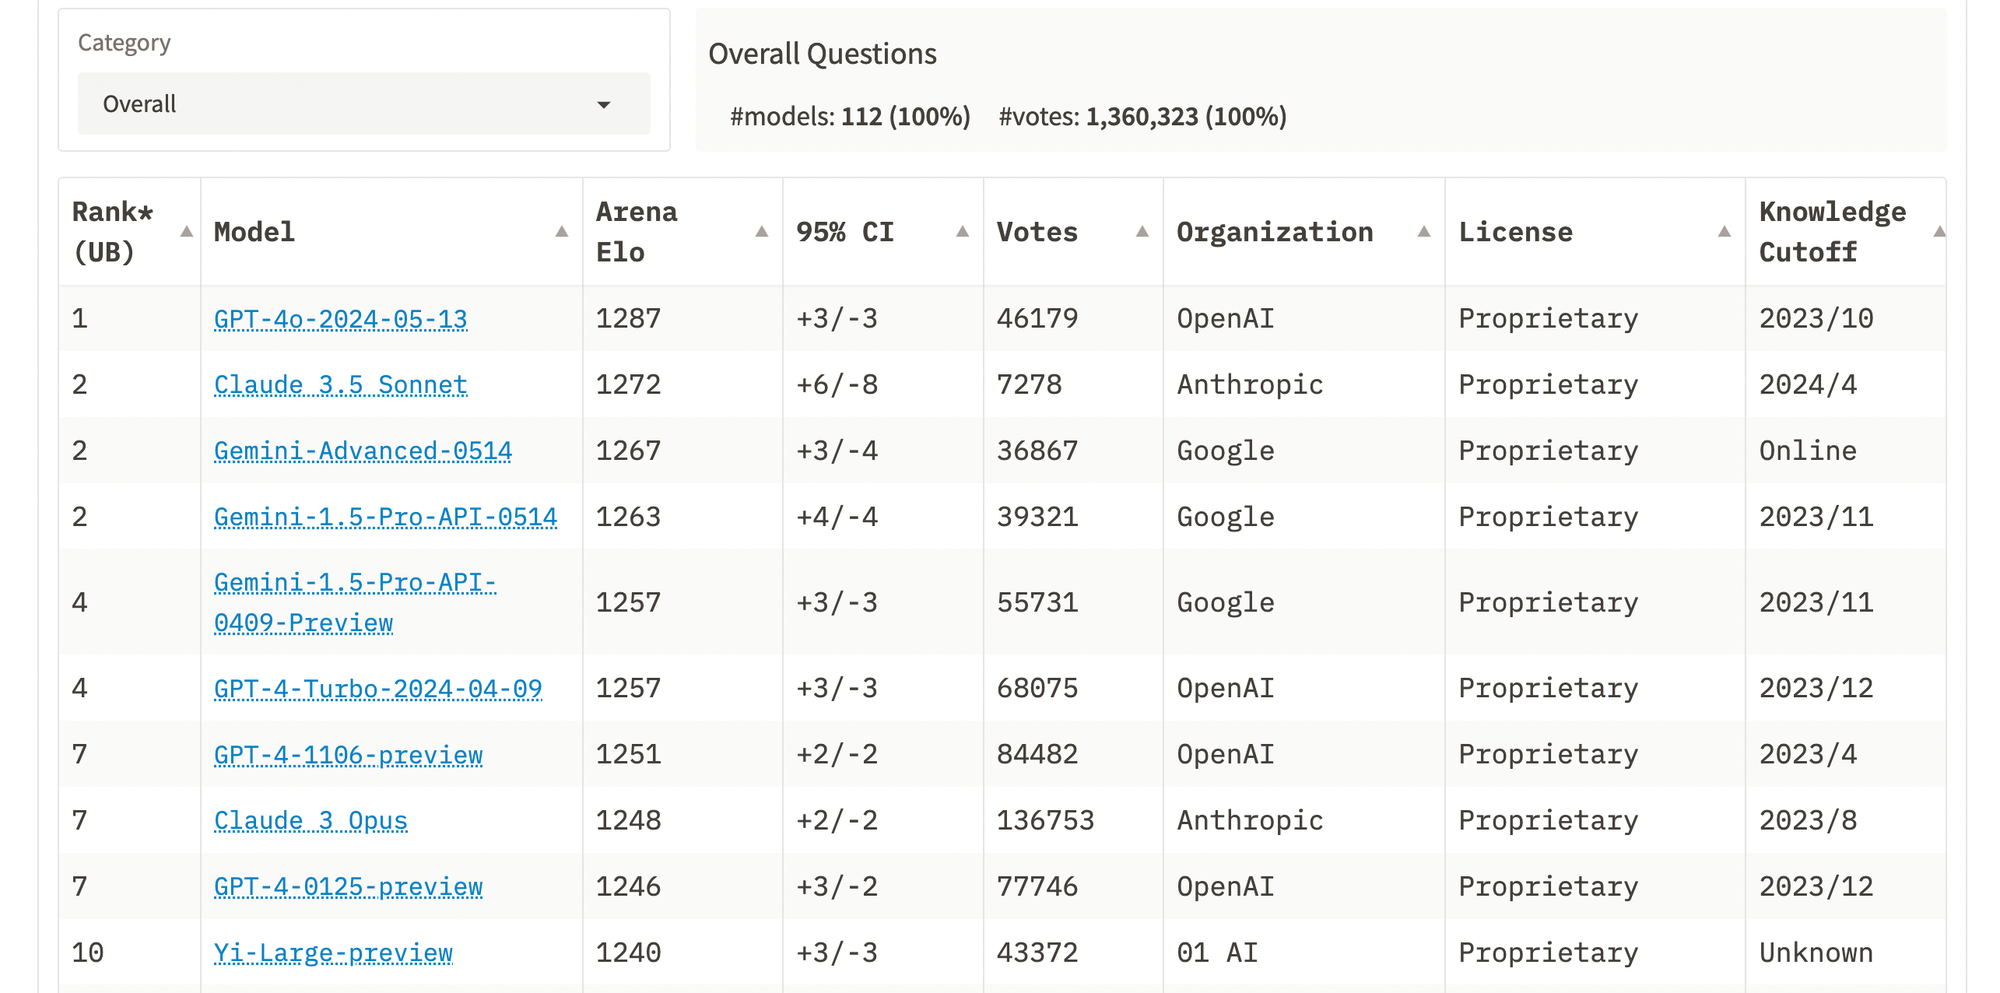Open the Claude 3.5 Sonnet link
Viewport: 2000px width, 993px height.
coord(340,385)
